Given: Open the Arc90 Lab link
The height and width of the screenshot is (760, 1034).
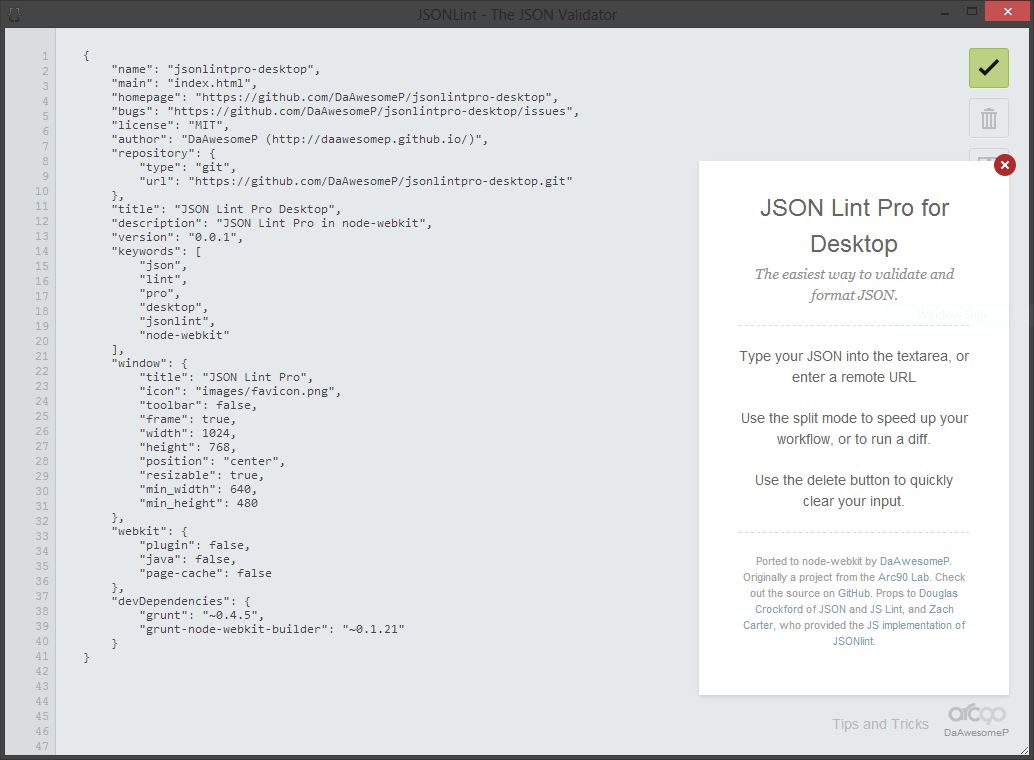Looking at the screenshot, I should click(903, 577).
